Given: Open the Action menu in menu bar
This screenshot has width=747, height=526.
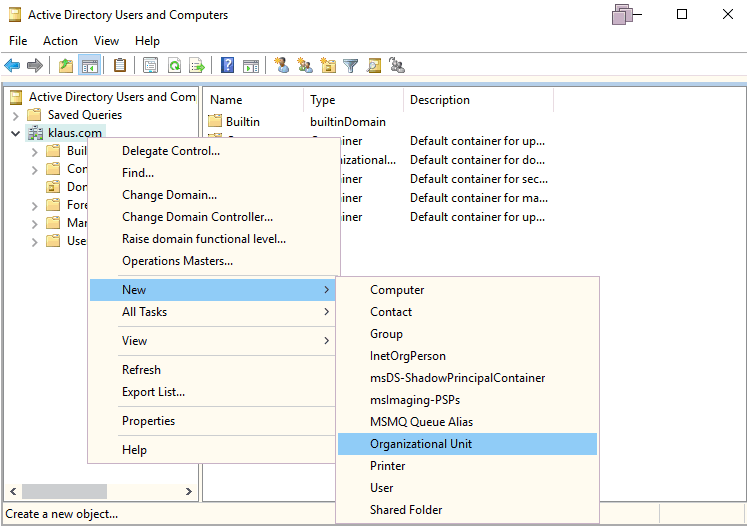Looking at the screenshot, I should point(60,41).
